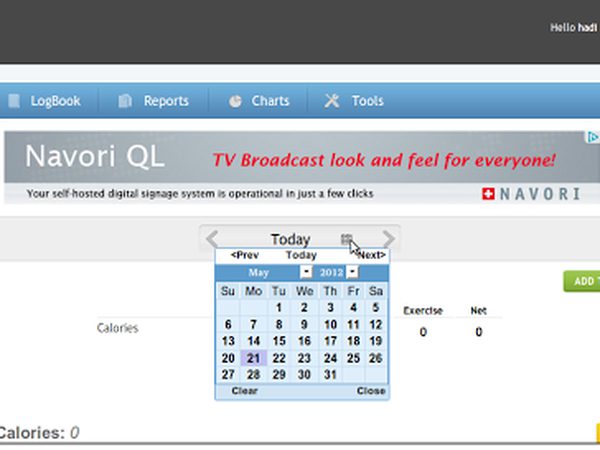Image resolution: width=600 pixels, height=450 pixels.
Task: Select date 17 in calendar
Action: pos(330,341)
